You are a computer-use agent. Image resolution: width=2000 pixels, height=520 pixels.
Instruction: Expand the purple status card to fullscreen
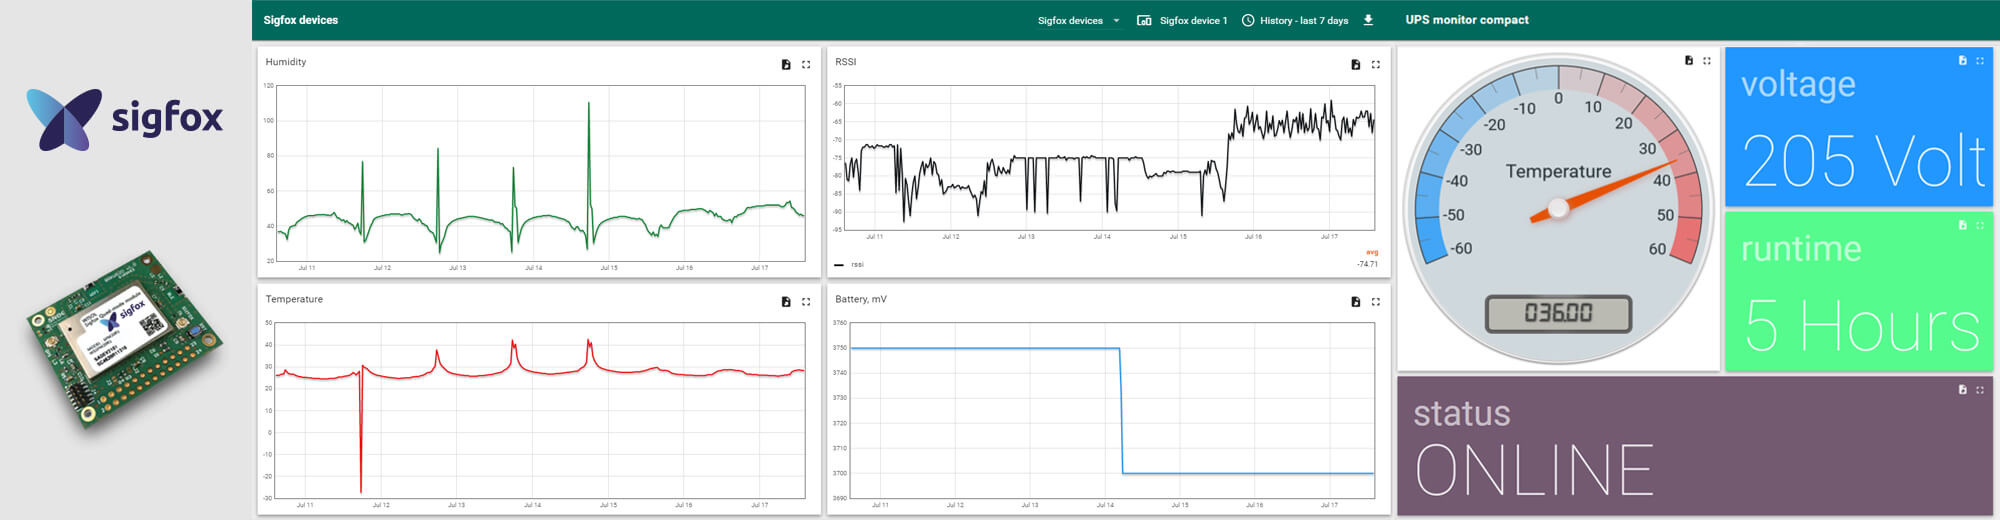click(x=1980, y=390)
